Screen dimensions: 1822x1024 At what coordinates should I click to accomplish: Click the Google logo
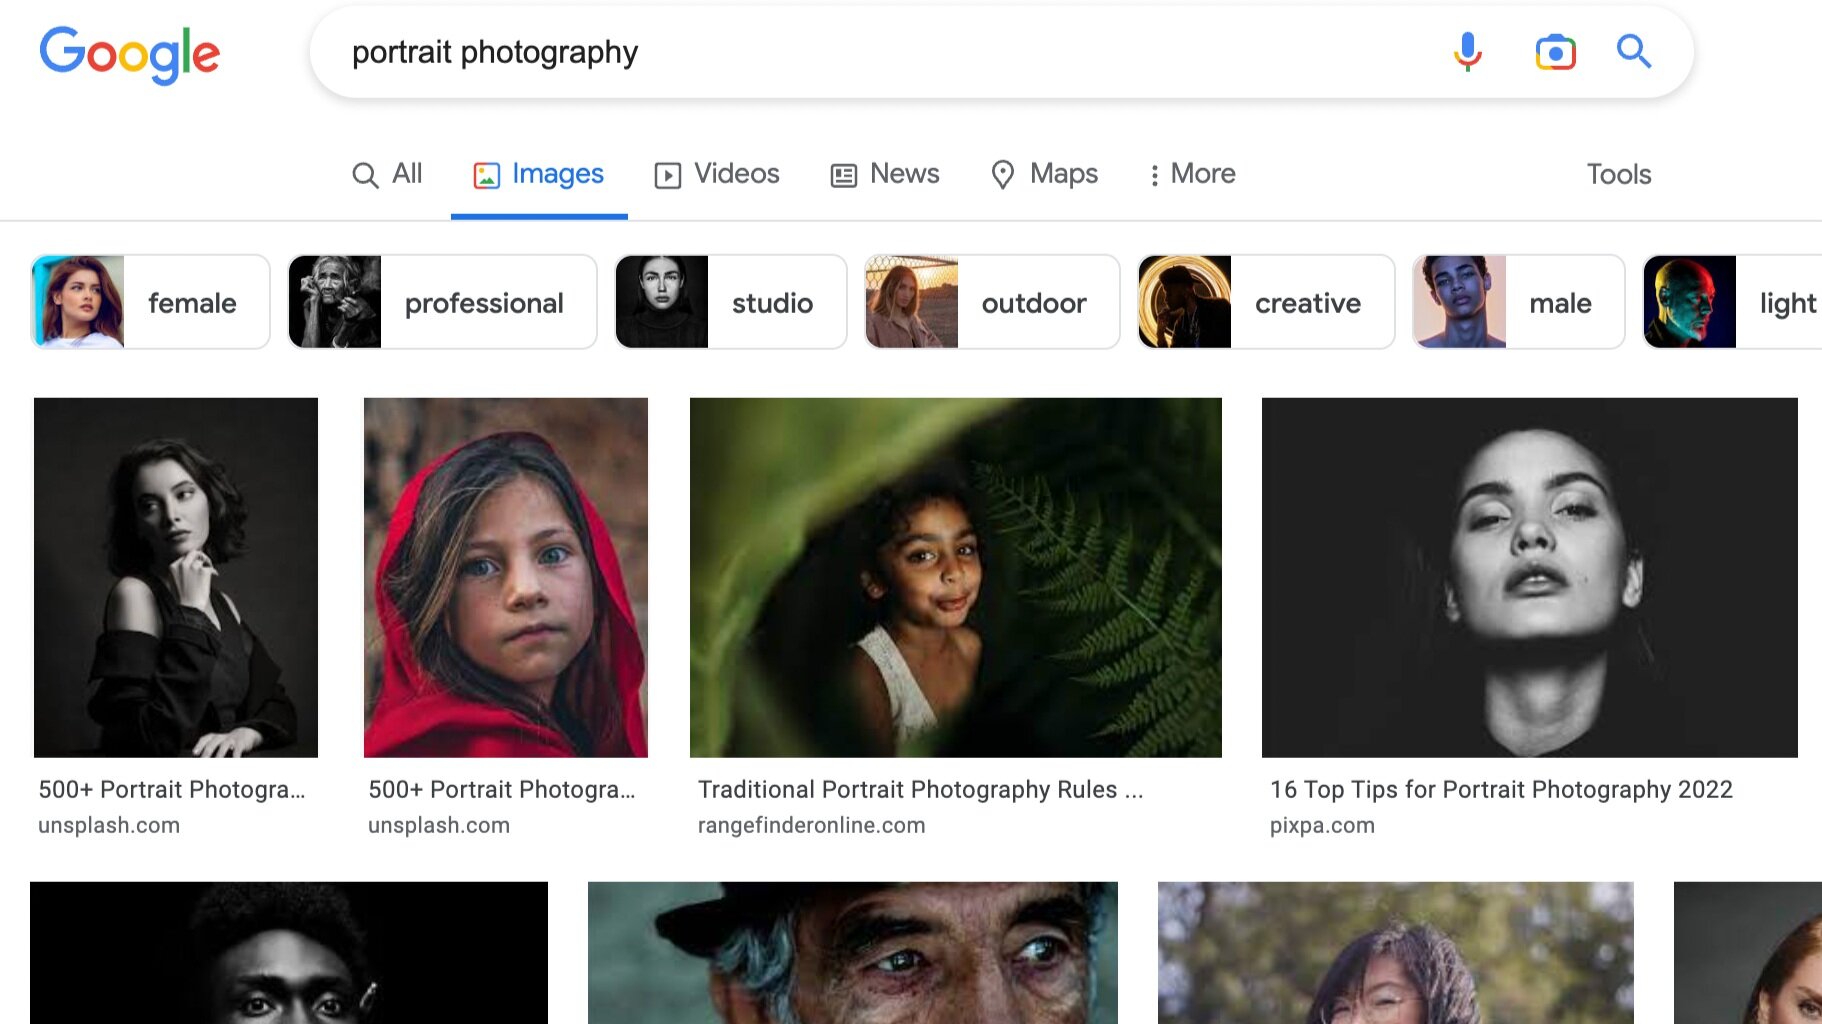coord(130,54)
